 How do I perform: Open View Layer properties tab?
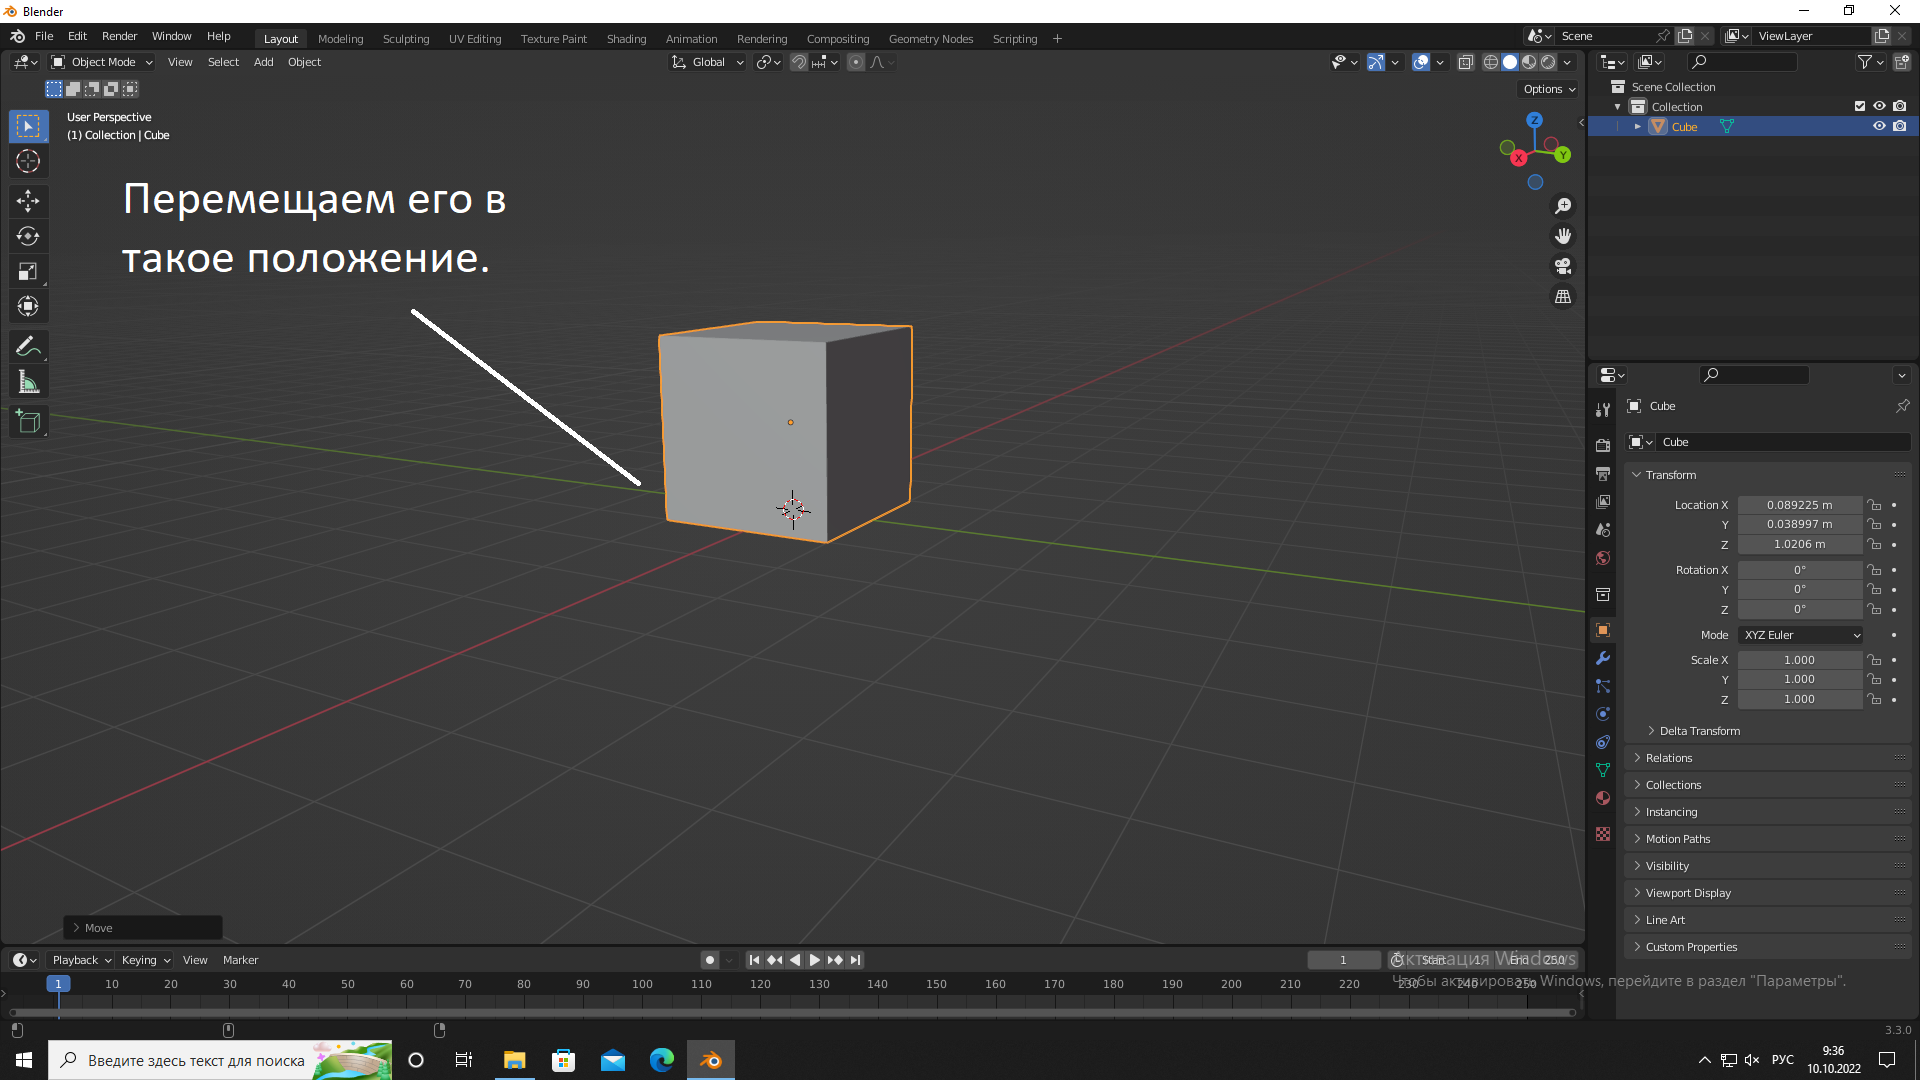tap(1603, 501)
